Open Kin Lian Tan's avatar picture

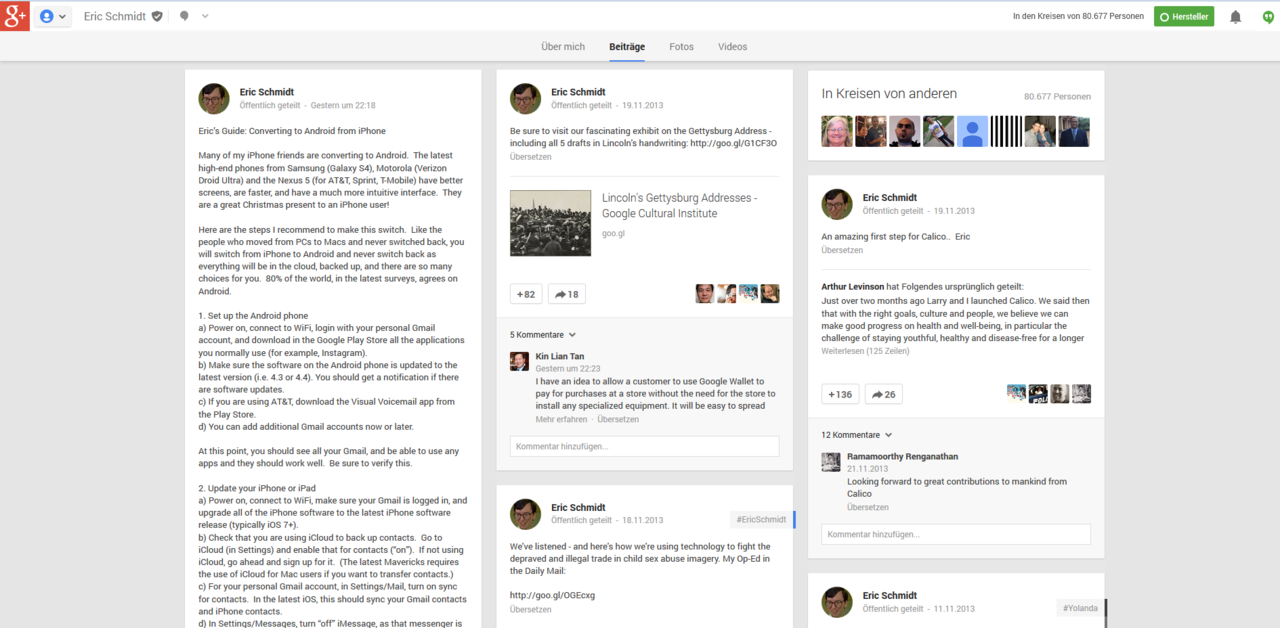[x=519, y=361]
